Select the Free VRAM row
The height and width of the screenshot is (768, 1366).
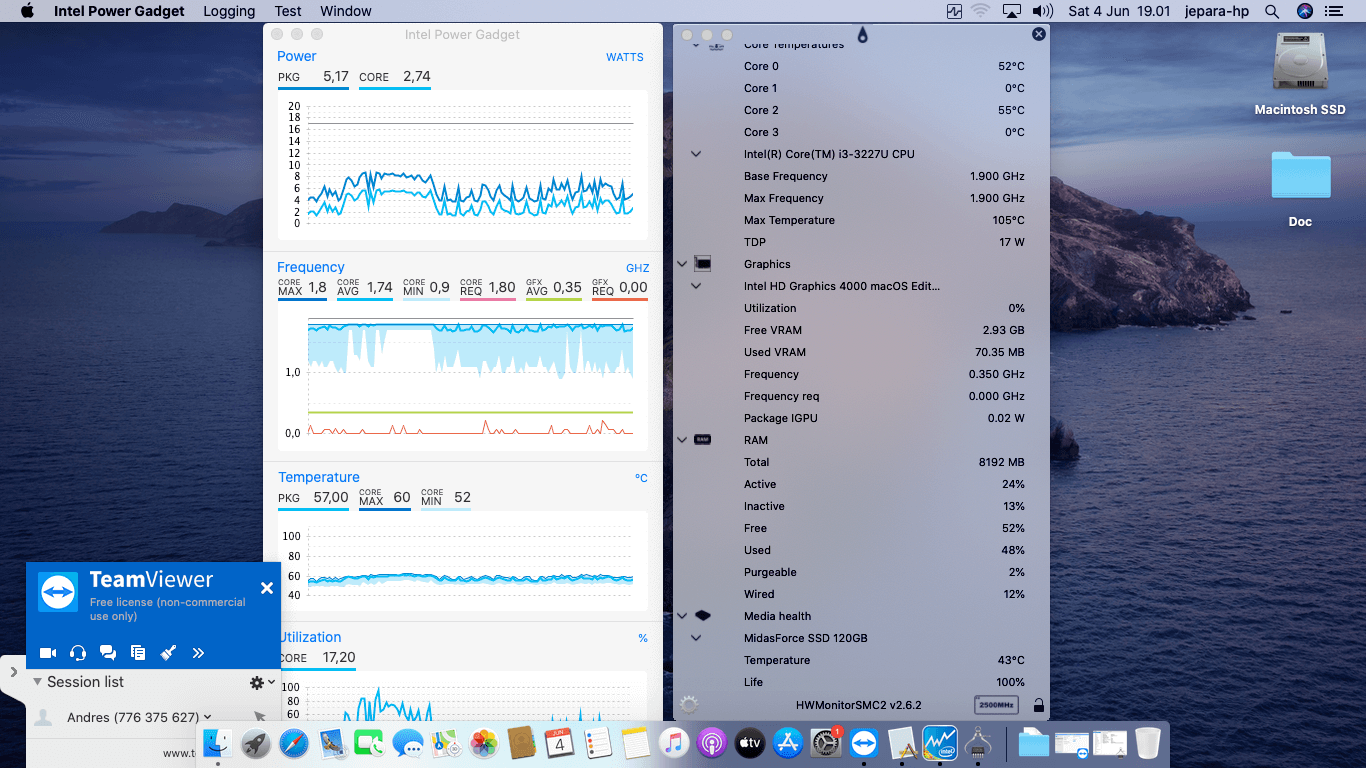pyautogui.click(x=861, y=330)
